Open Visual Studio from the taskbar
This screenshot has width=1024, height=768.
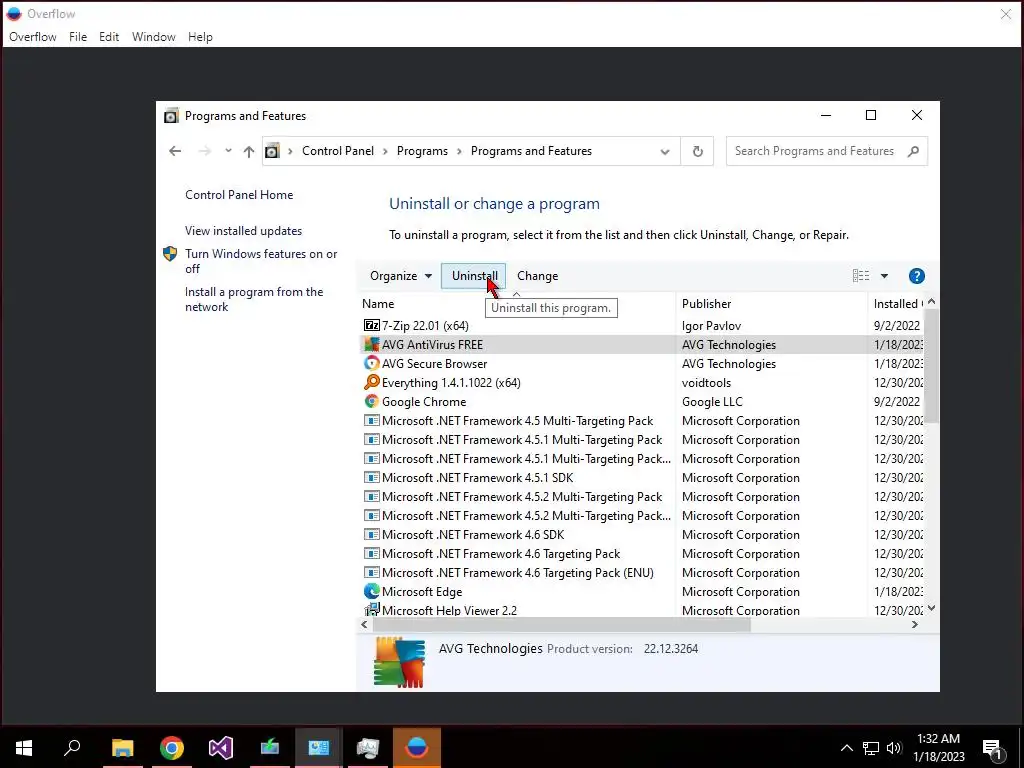(221, 747)
